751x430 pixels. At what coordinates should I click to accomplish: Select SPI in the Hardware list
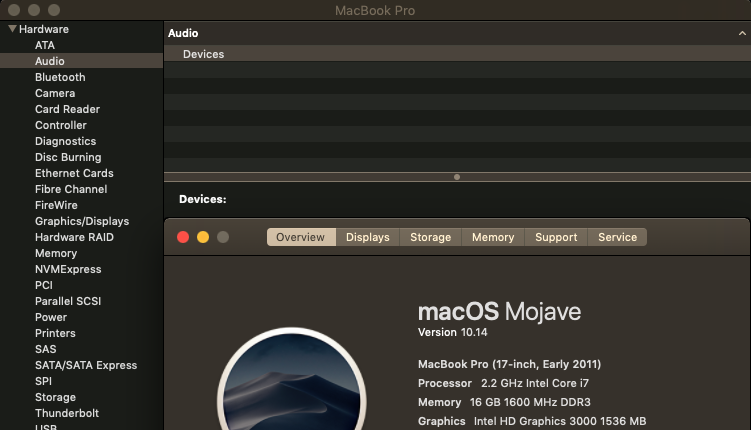(43, 381)
